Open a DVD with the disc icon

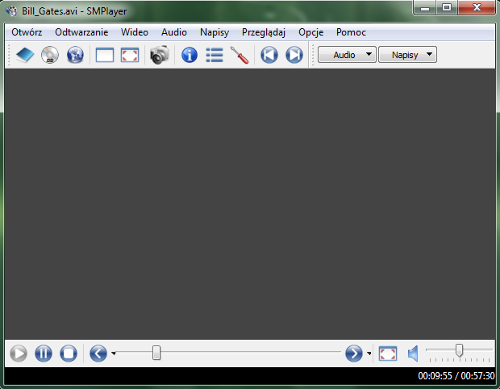pos(50,55)
